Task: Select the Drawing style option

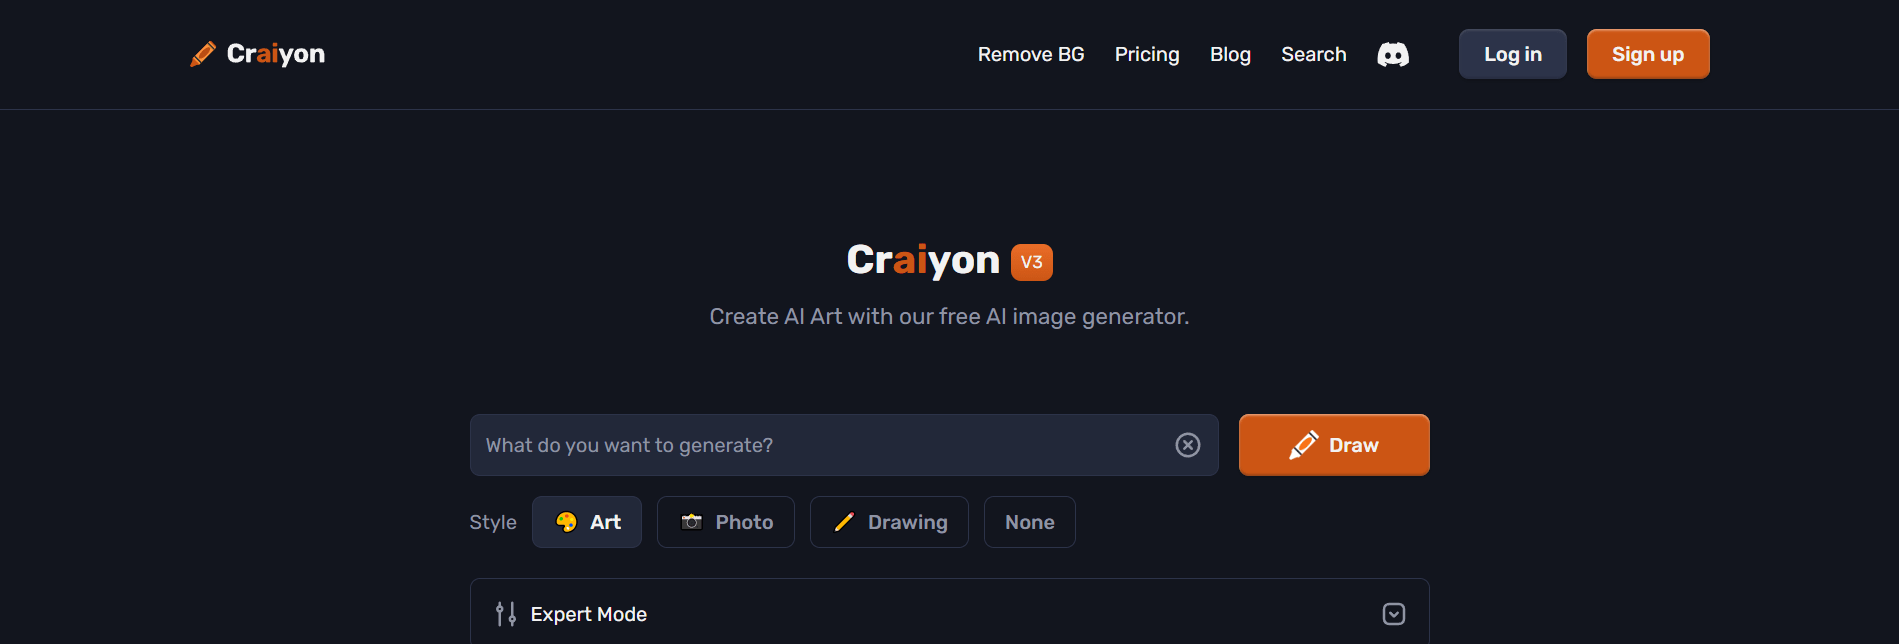Action: (888, 521)
